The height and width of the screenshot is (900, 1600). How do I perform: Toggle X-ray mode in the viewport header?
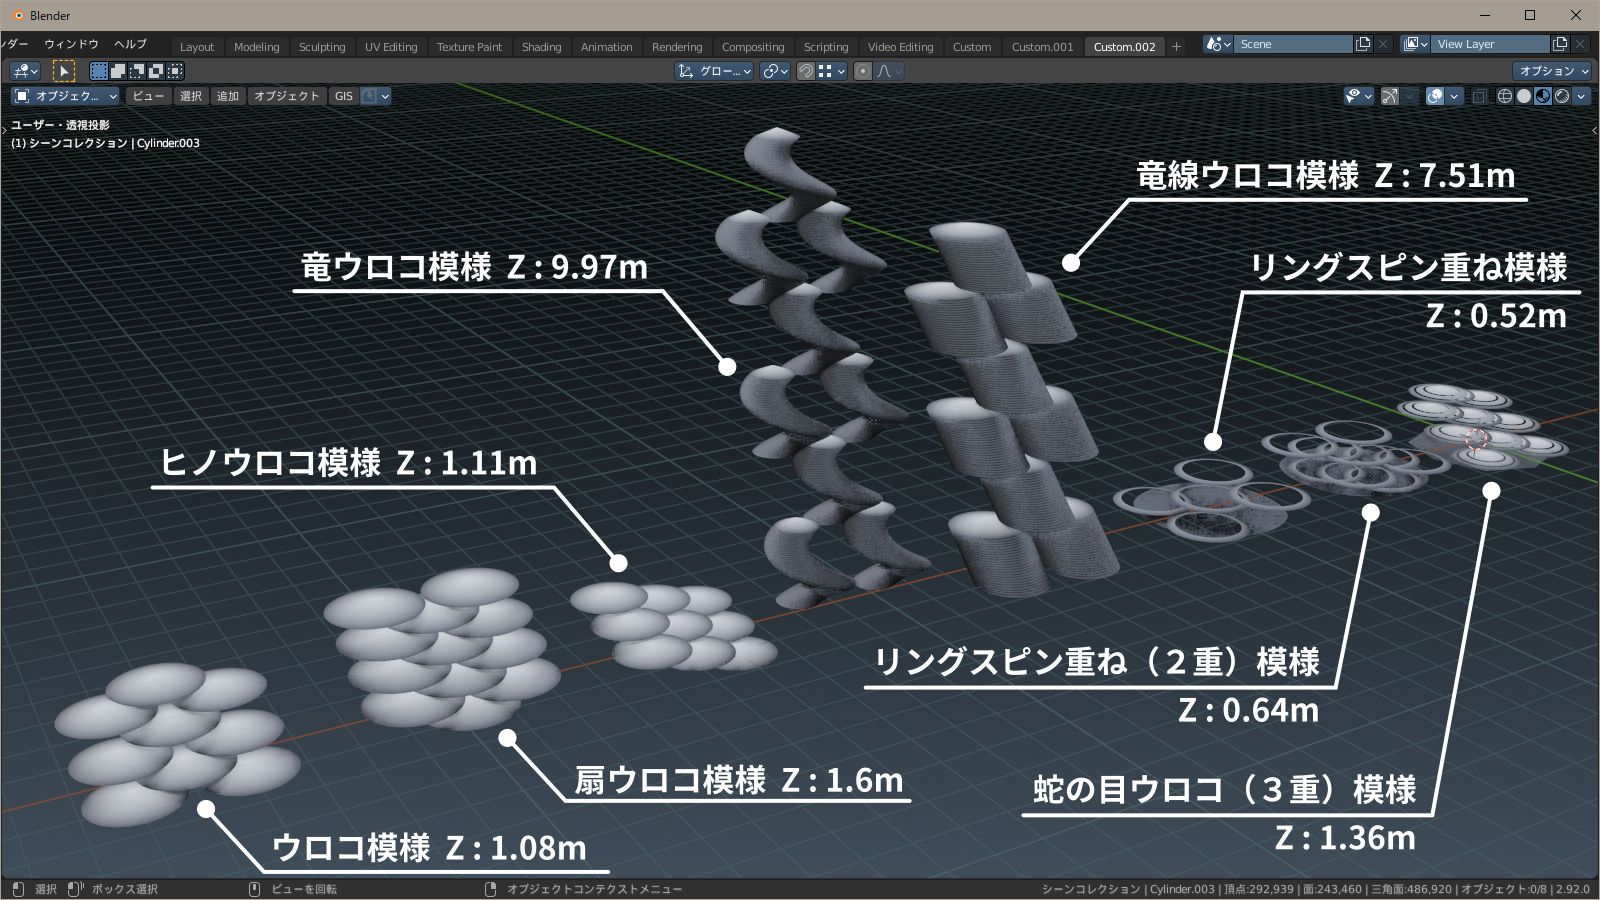(1480, 96)
